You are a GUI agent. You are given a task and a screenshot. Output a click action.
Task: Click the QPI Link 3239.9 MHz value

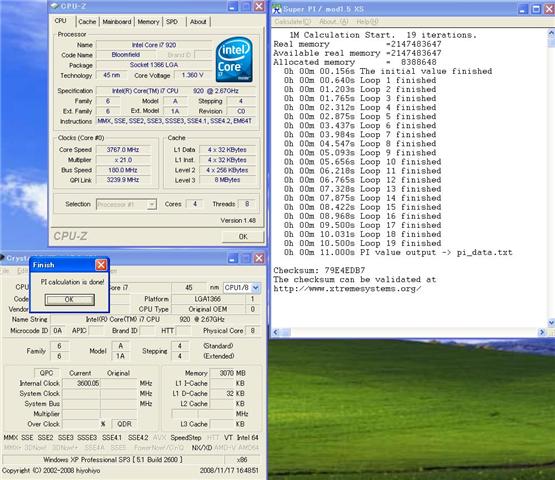pos(123,180)
